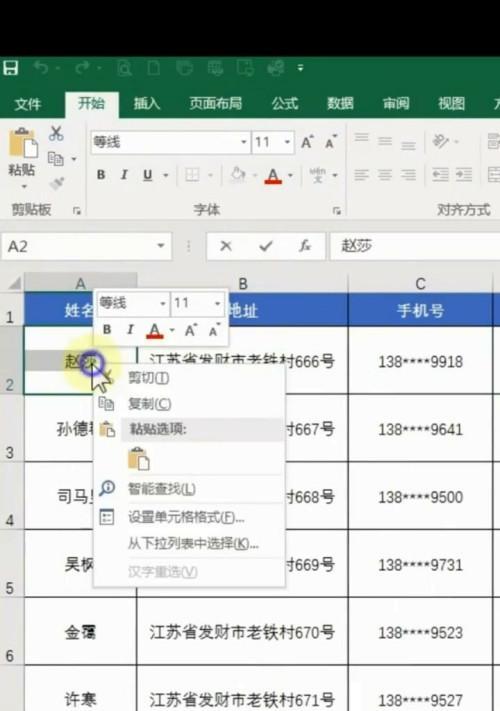Click the Cut scissors icon in ribbon
The width and height of the screenshot is (500, 711).
coord(56,133)
